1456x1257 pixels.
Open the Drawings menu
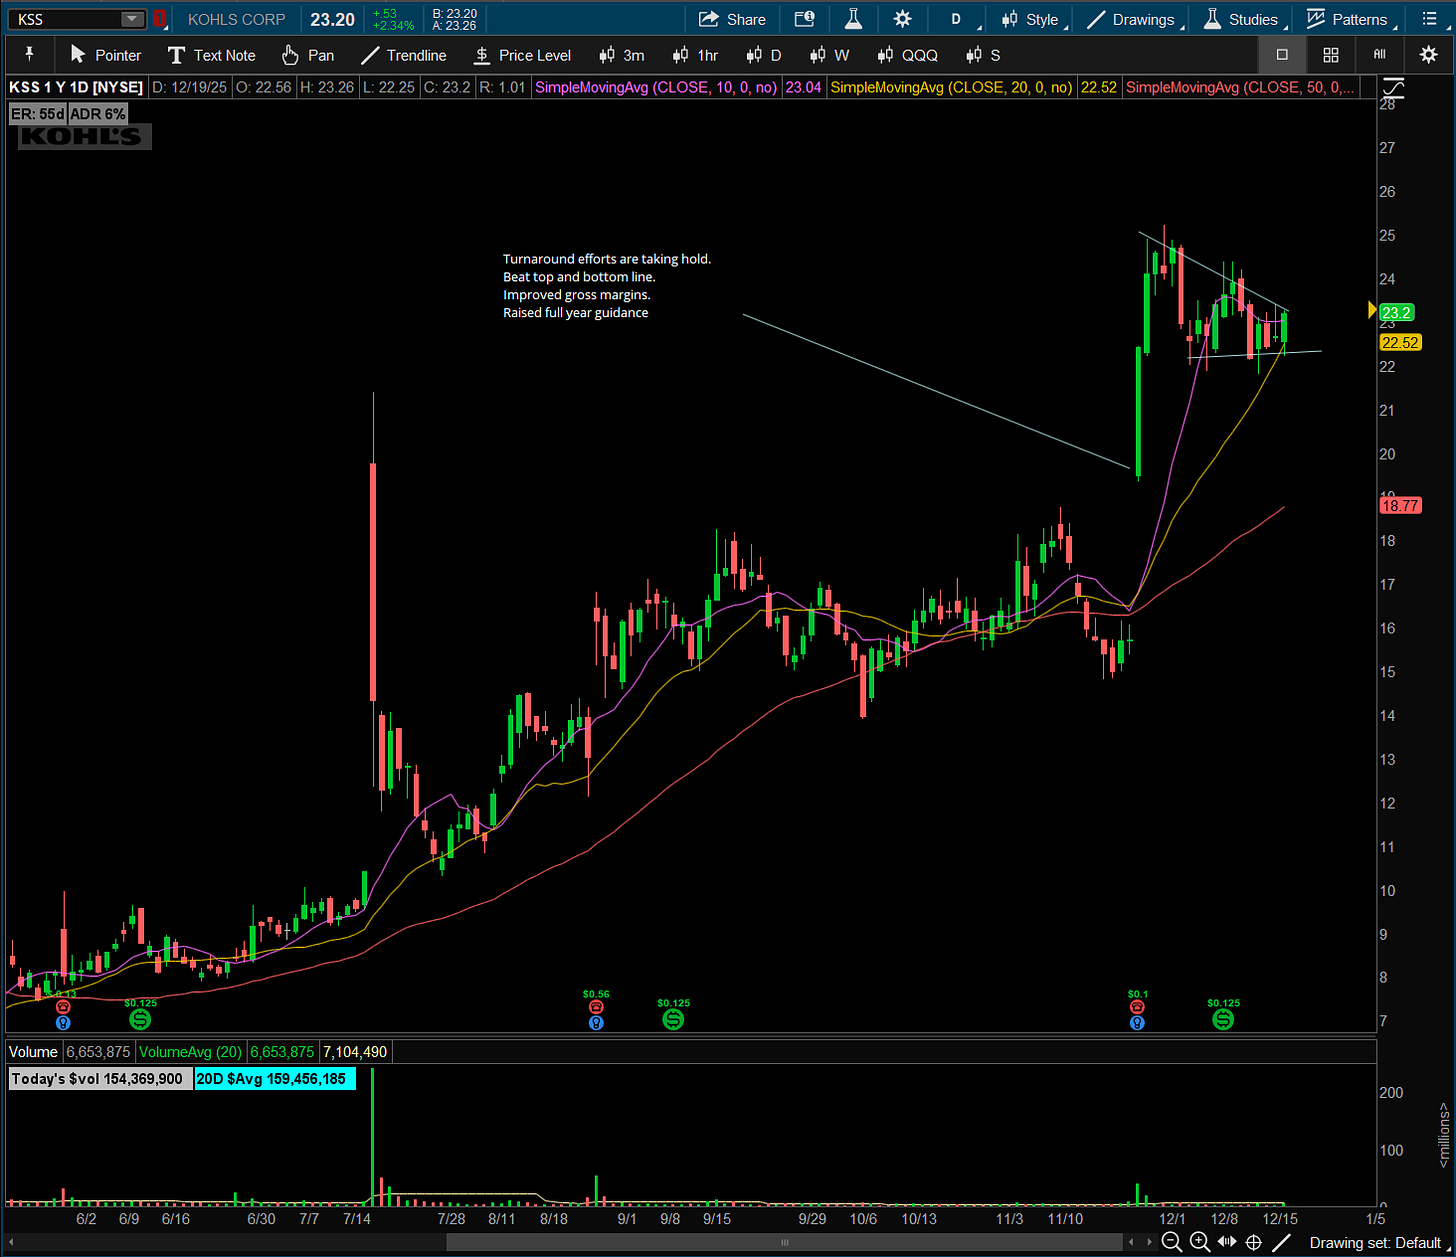point(1134,19)
